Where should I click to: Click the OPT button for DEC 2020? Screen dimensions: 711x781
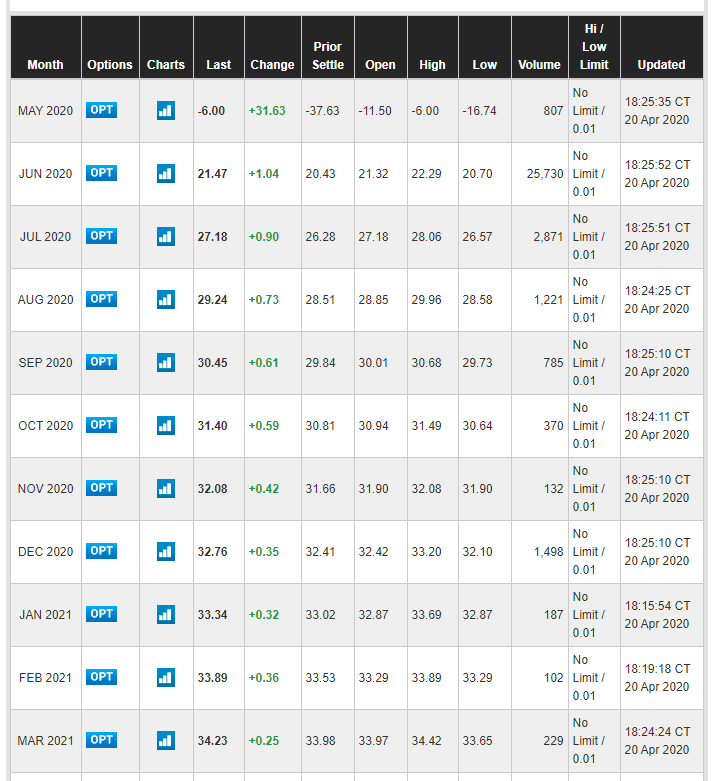click(x=102, y=551)
